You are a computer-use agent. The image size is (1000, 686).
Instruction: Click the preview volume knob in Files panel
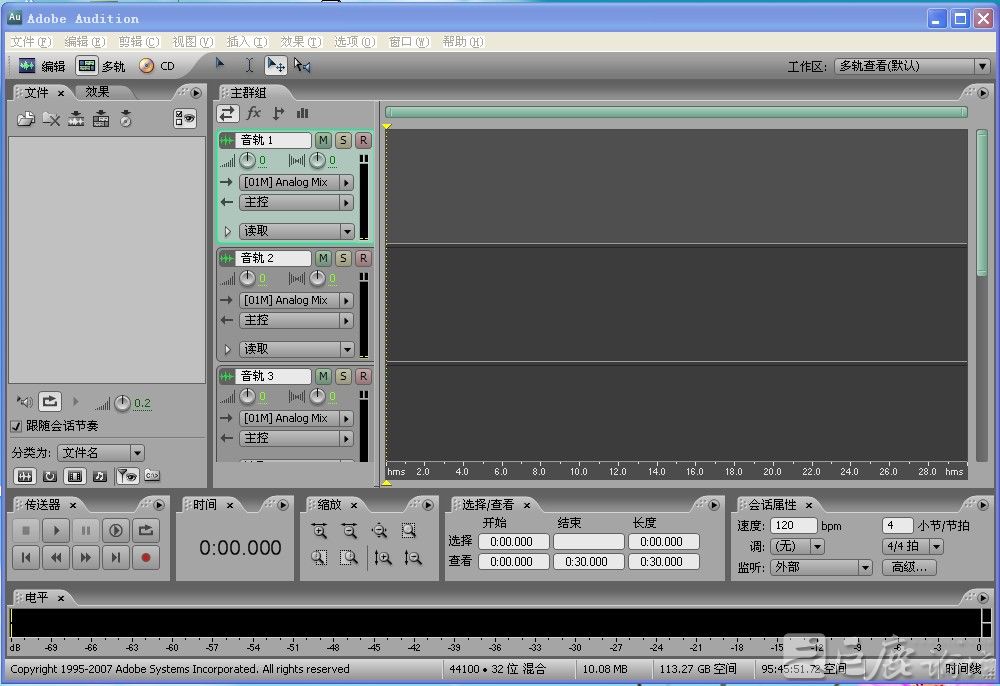click(x=122, y=403)
